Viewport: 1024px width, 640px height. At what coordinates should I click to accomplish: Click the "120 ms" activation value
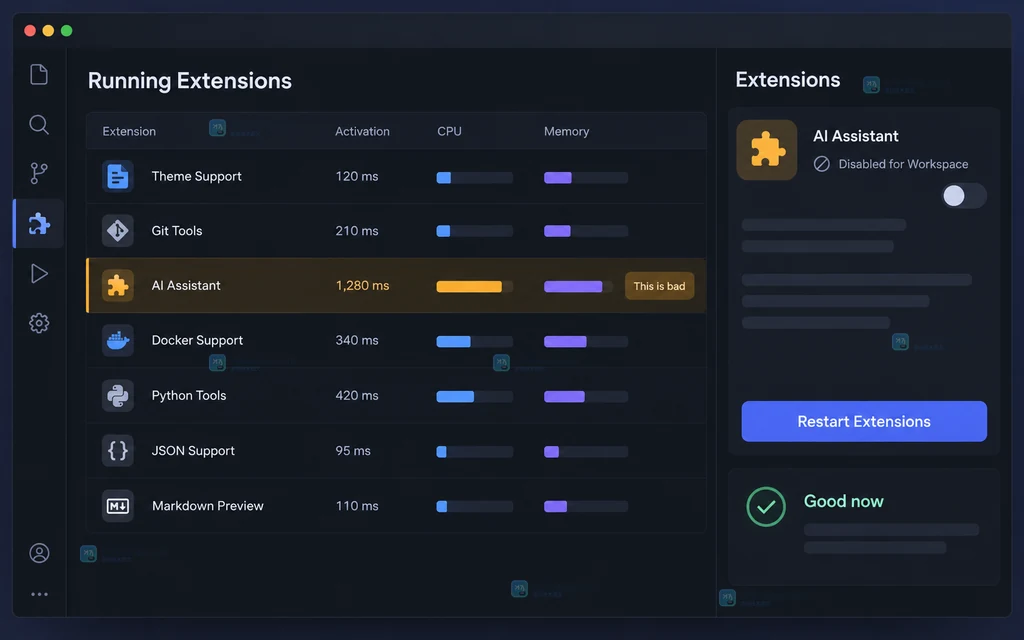tap(357, 176)
